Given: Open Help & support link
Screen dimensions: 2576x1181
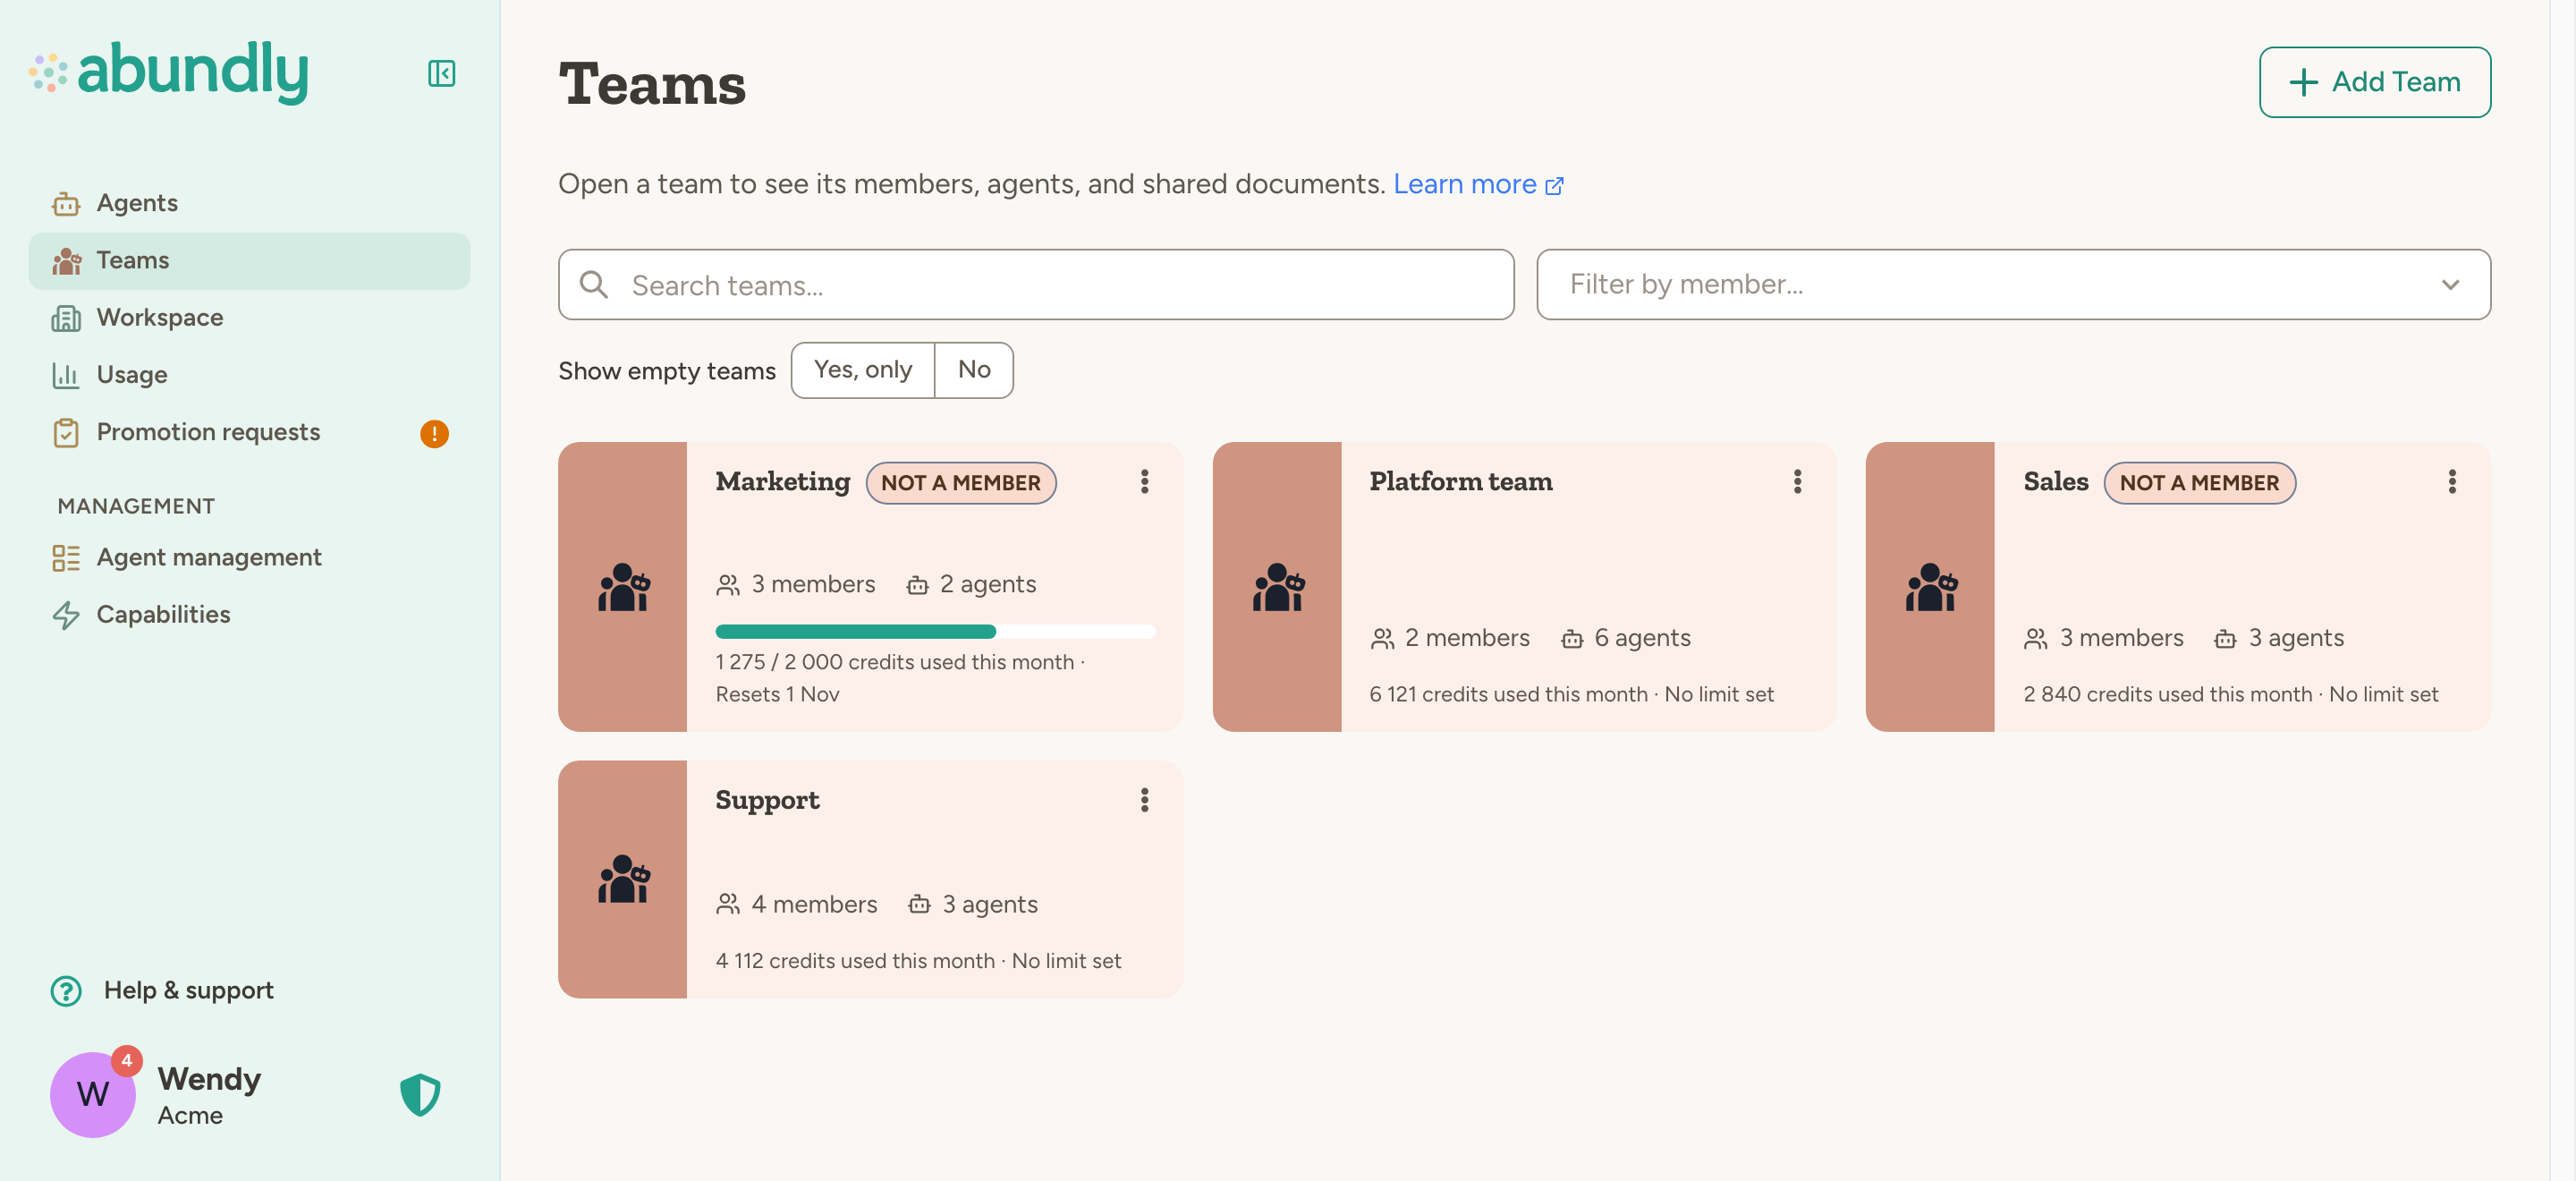Looking at the screenshot, I should point(188,990).
